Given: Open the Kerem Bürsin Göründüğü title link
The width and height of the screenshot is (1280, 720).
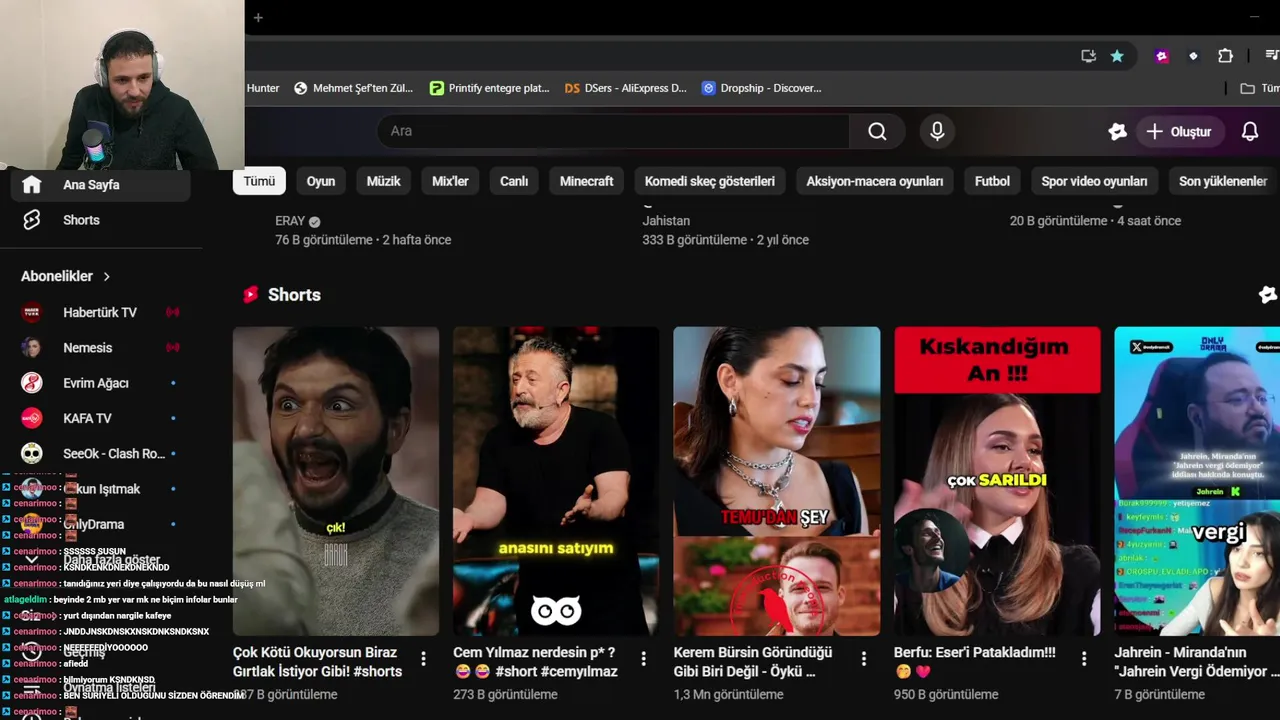Looking at the screenshot, I should 753,662.
